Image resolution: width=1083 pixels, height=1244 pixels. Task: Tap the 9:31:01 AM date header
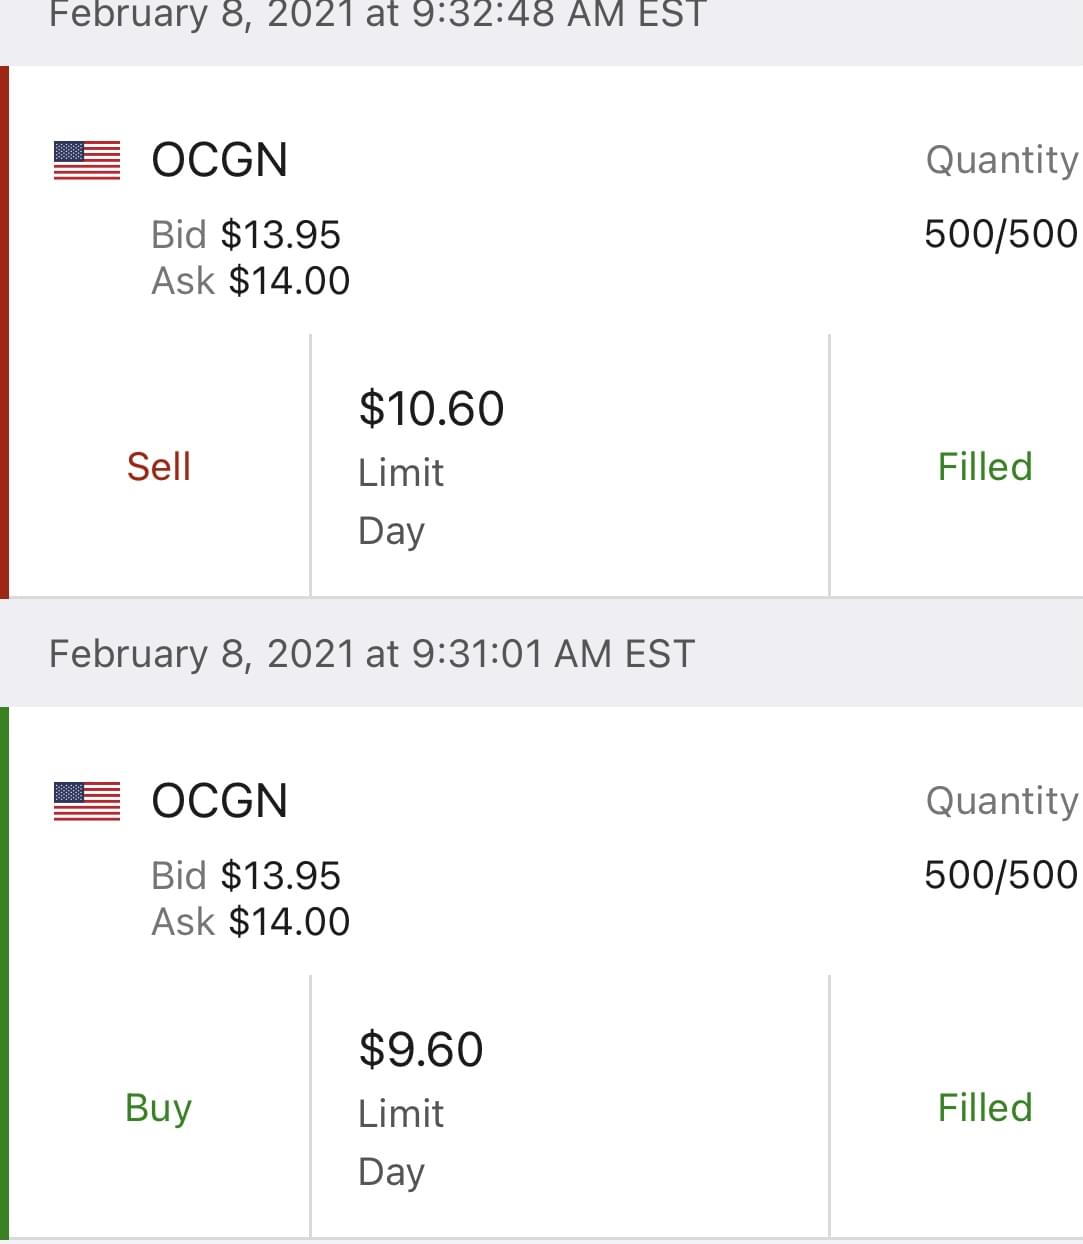[x=371, y=654]
